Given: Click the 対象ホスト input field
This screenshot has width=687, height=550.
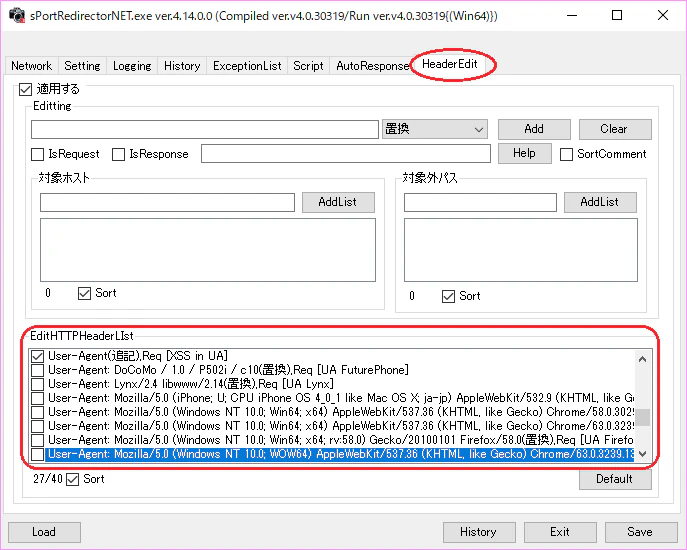Looking at the screenshot, I should 167,202.
